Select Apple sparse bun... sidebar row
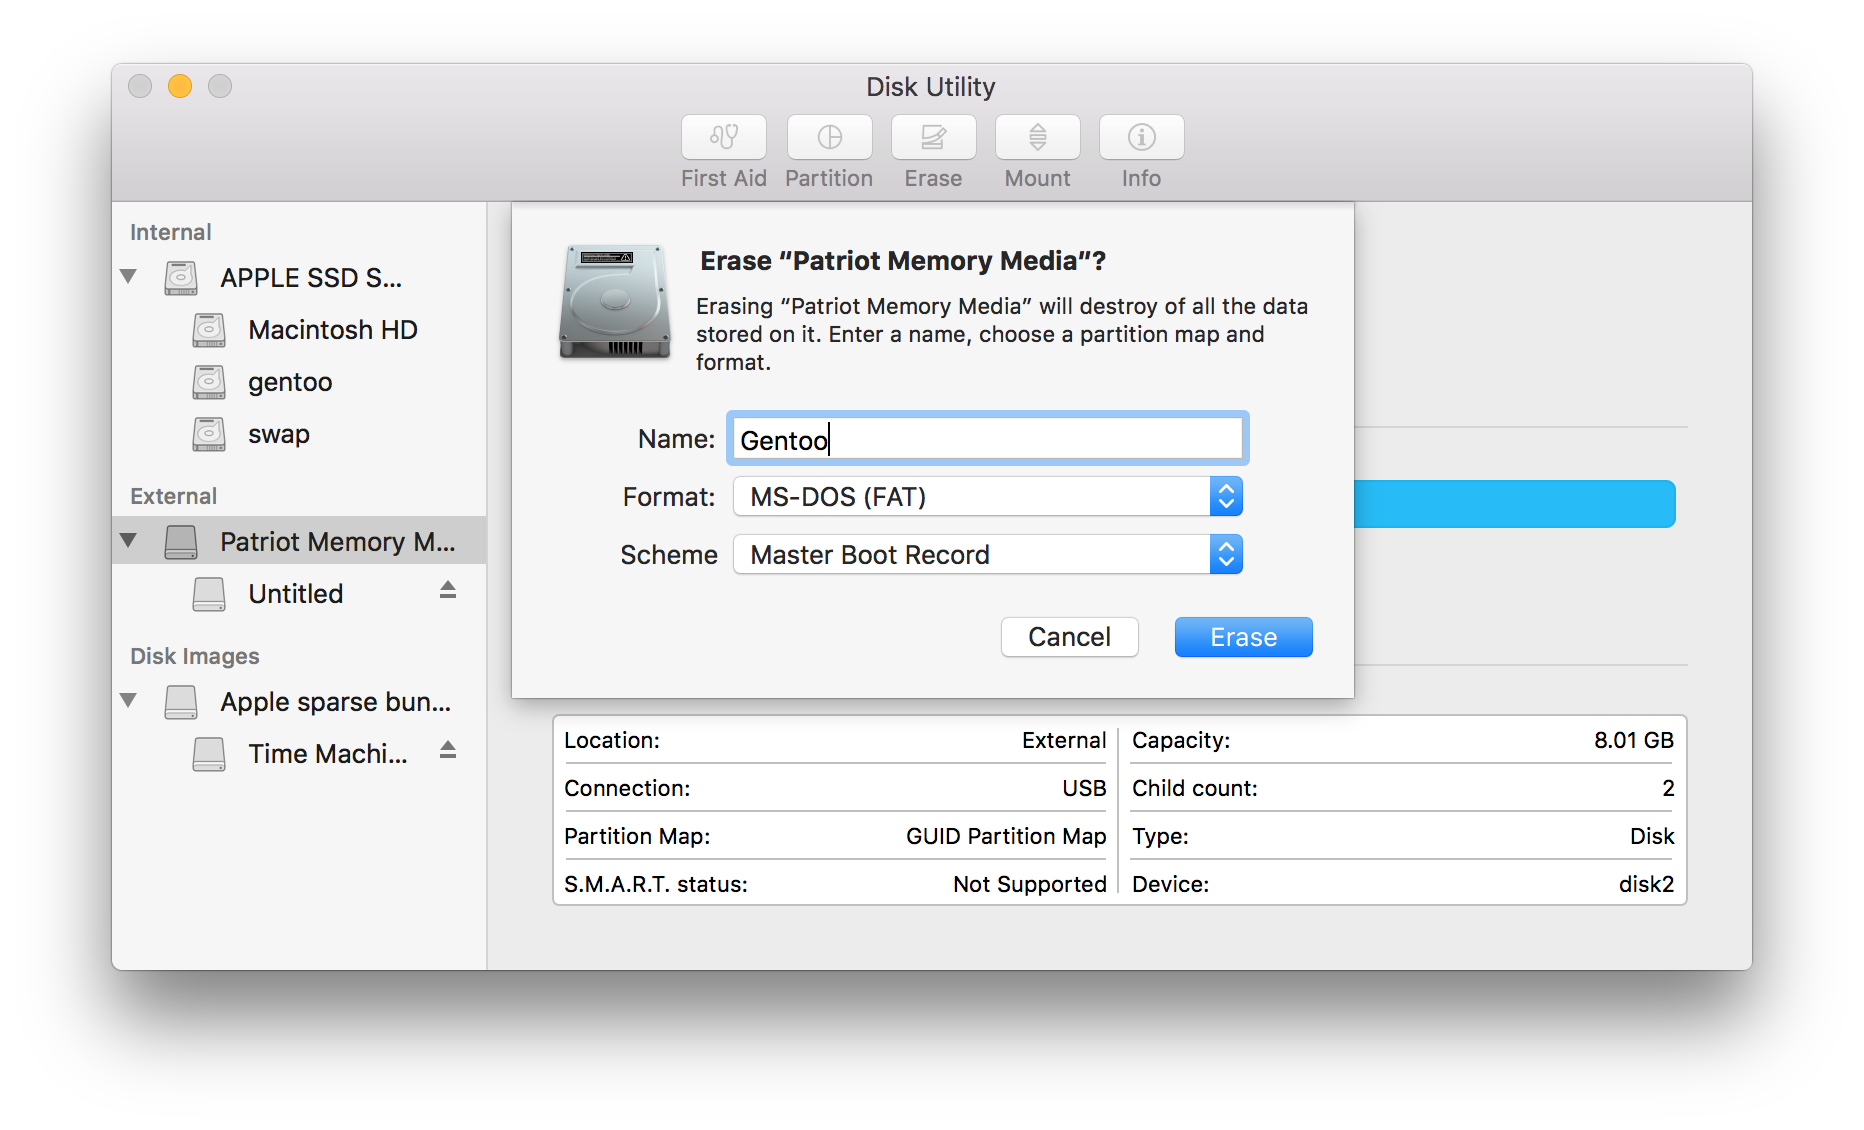The width and height of the screenshot is (1864, 1130). point(300,702)
